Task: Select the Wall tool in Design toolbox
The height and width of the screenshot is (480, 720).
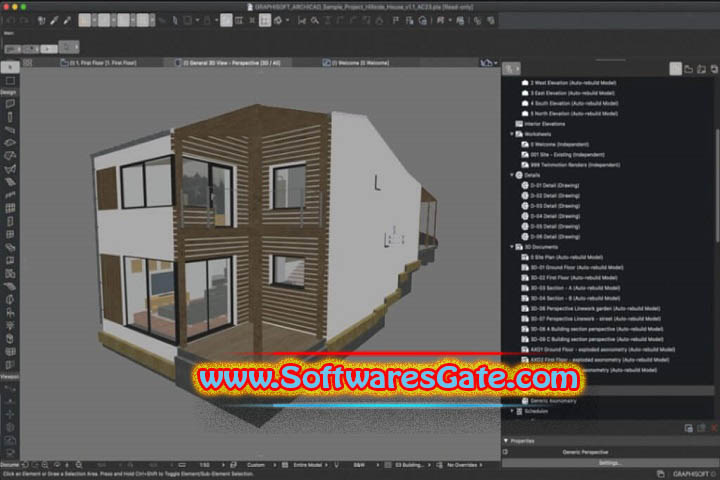Action: tap(10, 104)
